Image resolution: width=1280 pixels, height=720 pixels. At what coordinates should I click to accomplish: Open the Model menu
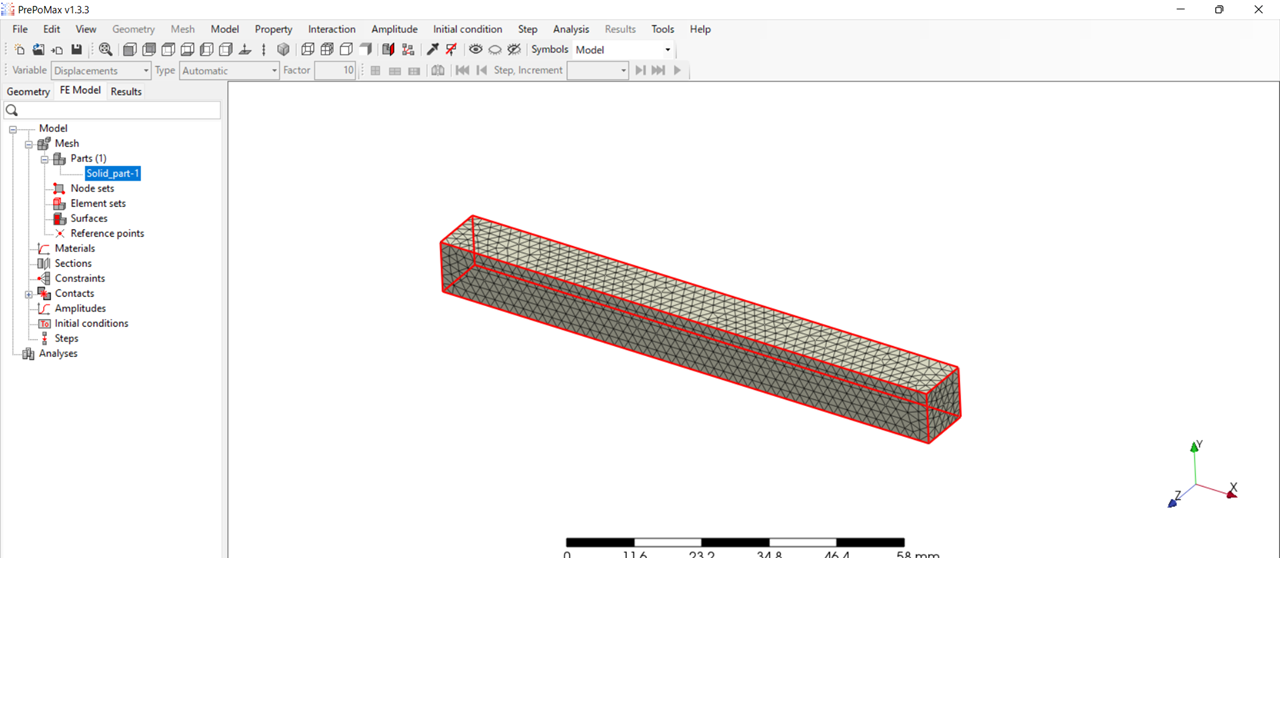pos(225,29)
